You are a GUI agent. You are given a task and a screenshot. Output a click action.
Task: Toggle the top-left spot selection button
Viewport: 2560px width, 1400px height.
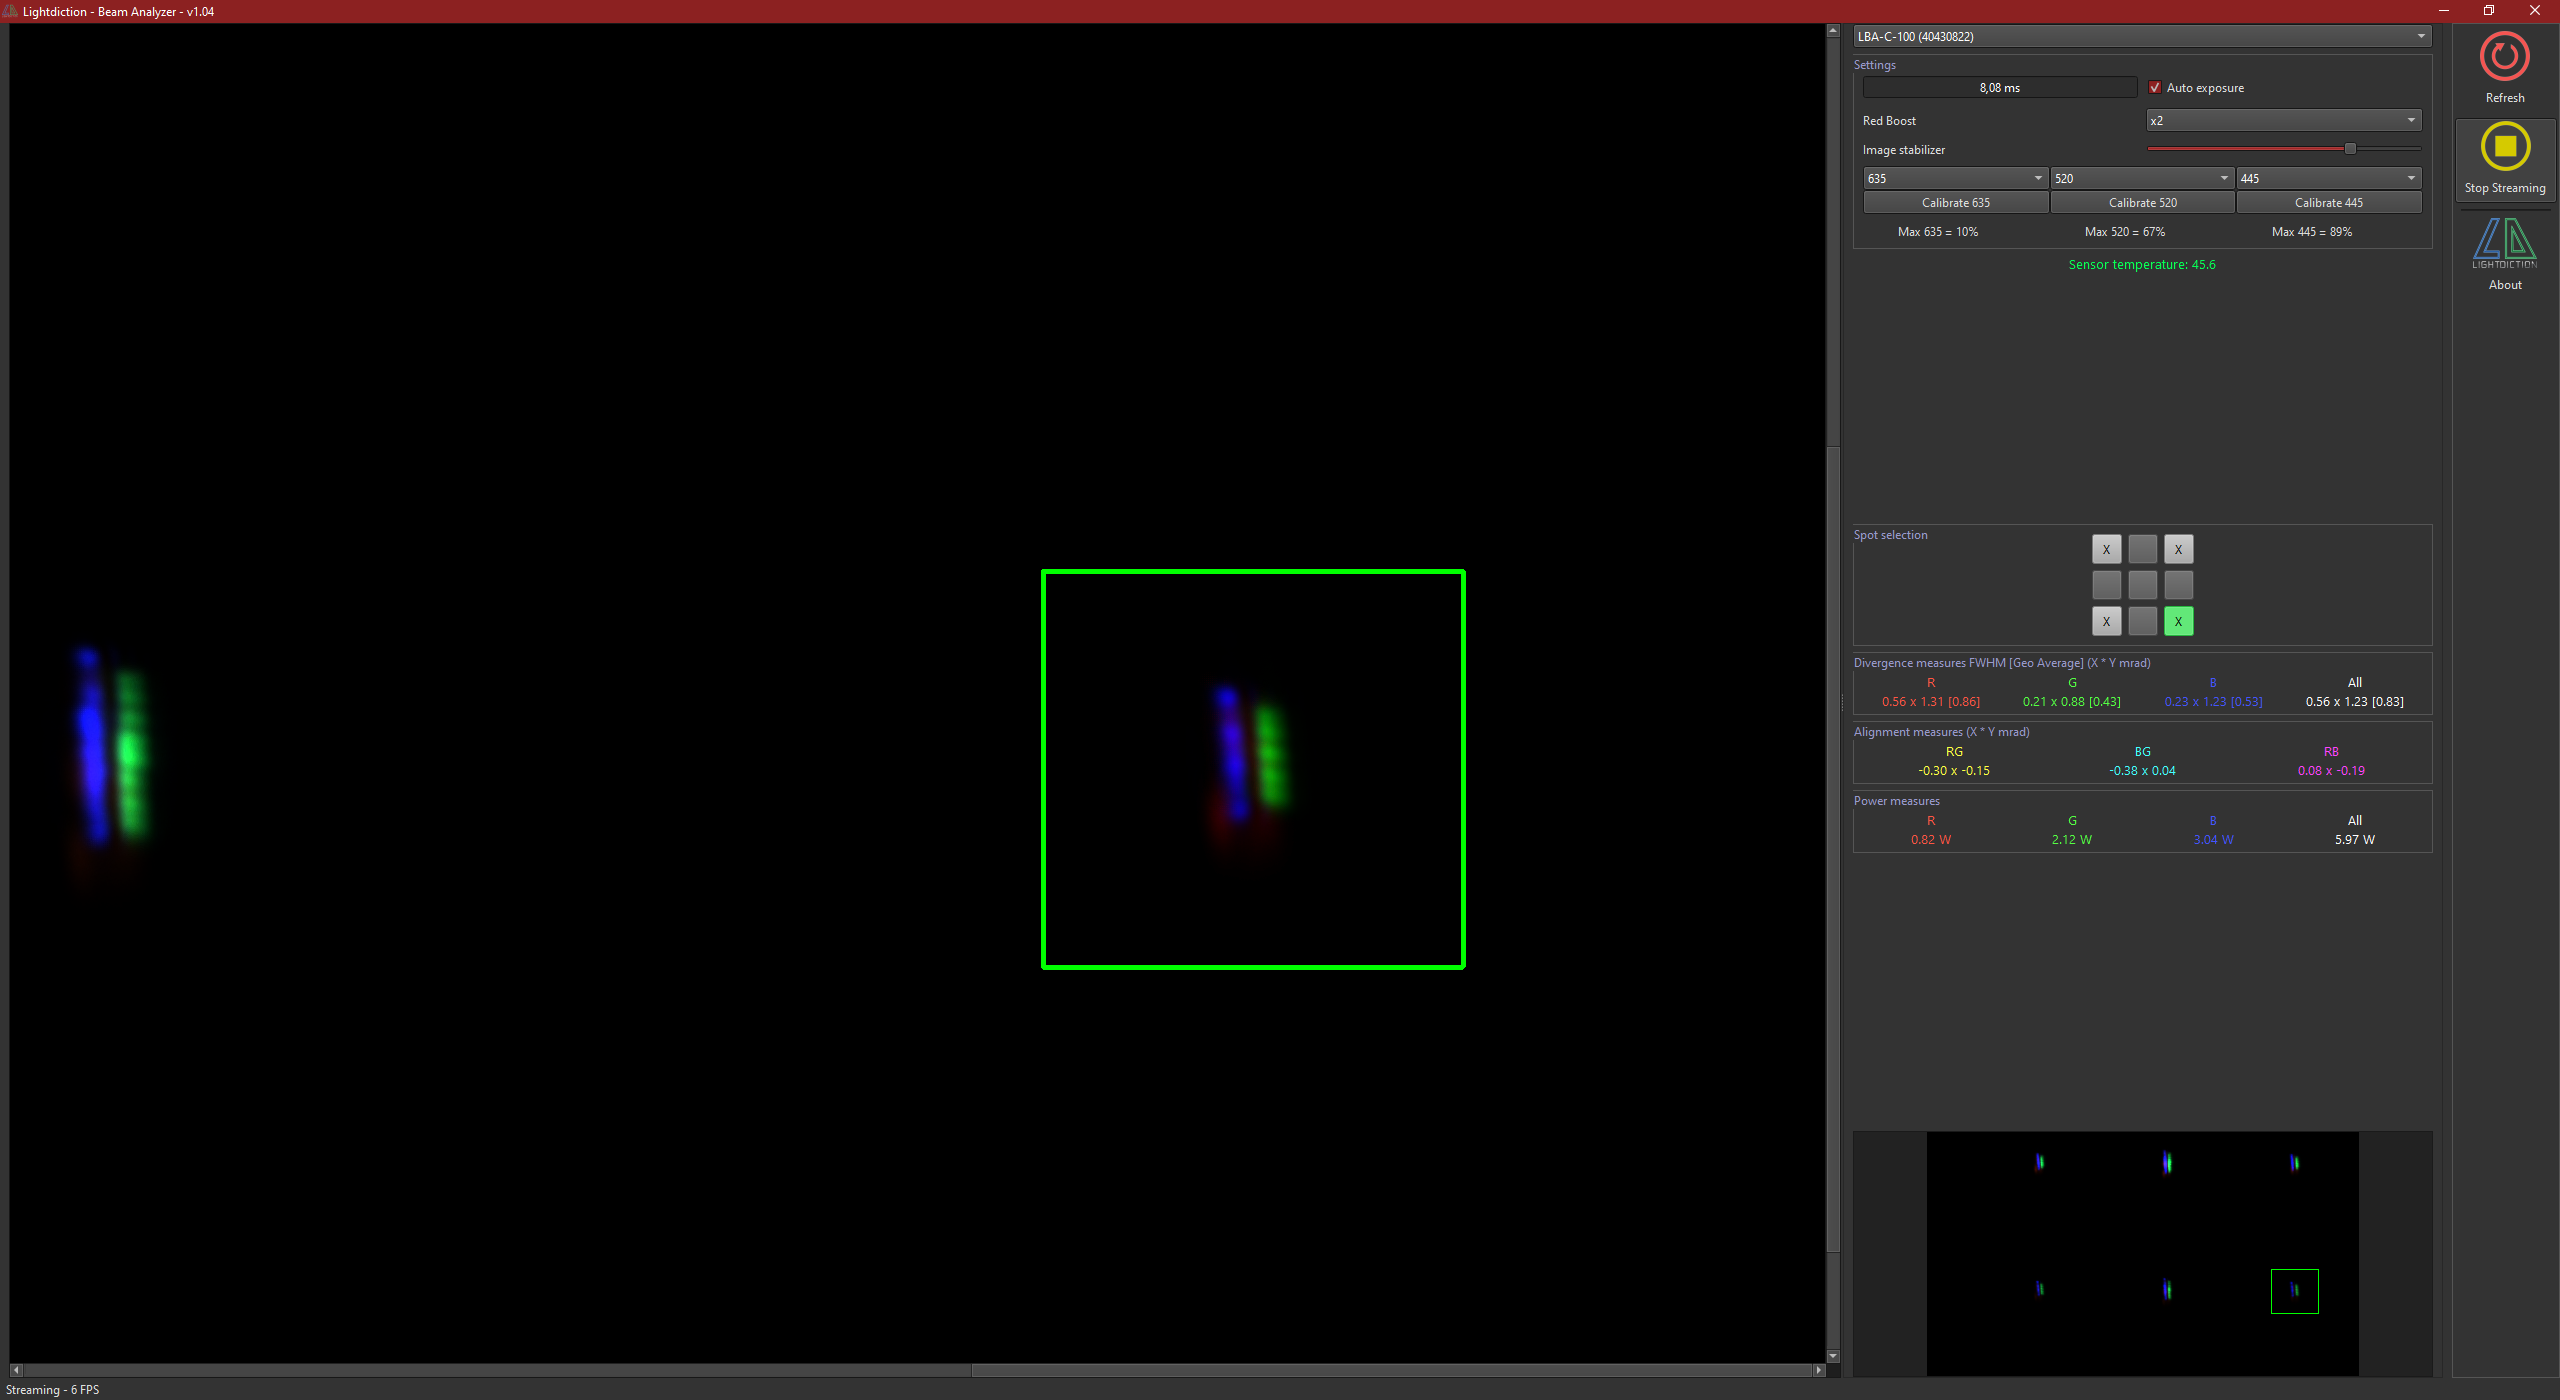point(2106,549)
